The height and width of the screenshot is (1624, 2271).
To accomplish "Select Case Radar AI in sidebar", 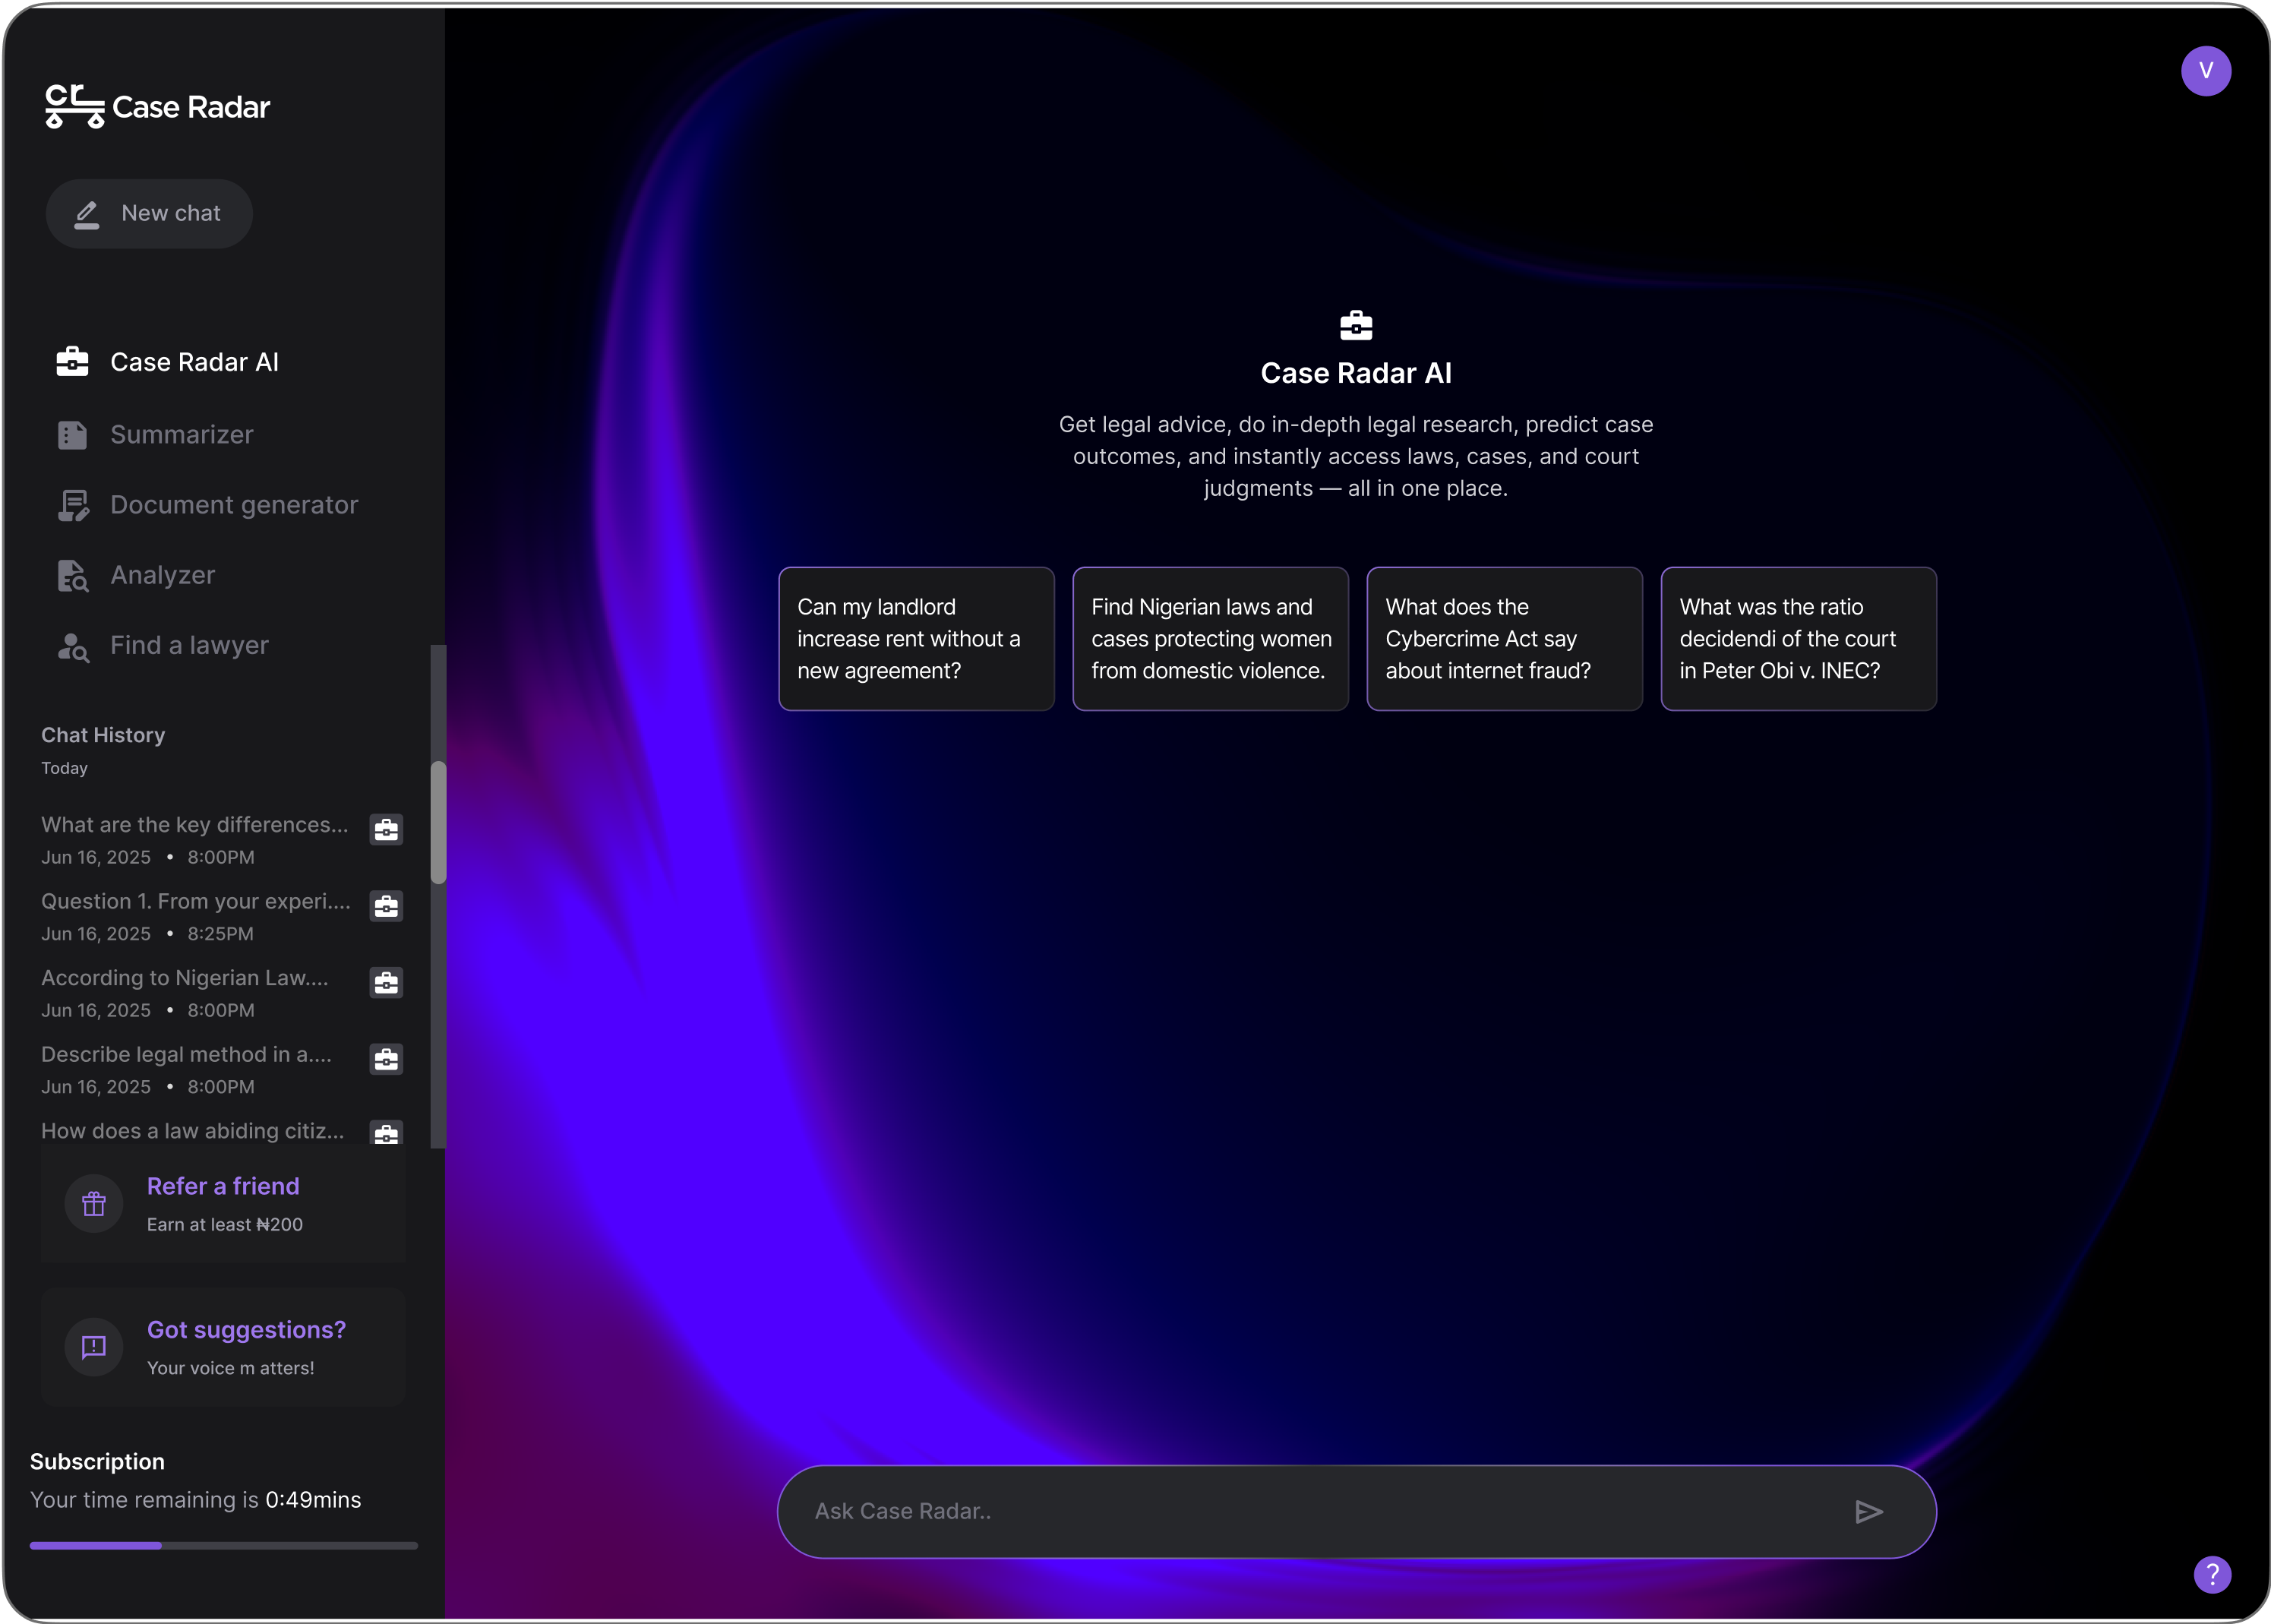I will tap(194, 362).
